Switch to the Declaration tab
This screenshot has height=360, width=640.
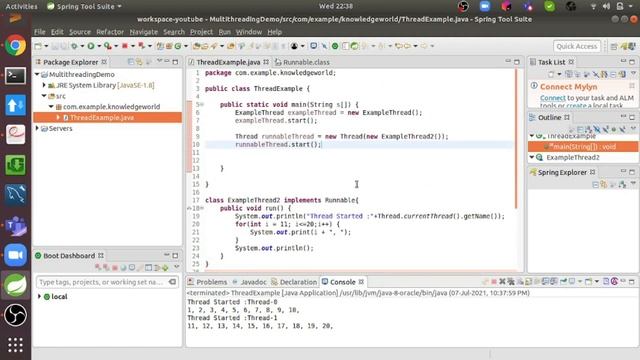tap(294, 282)
